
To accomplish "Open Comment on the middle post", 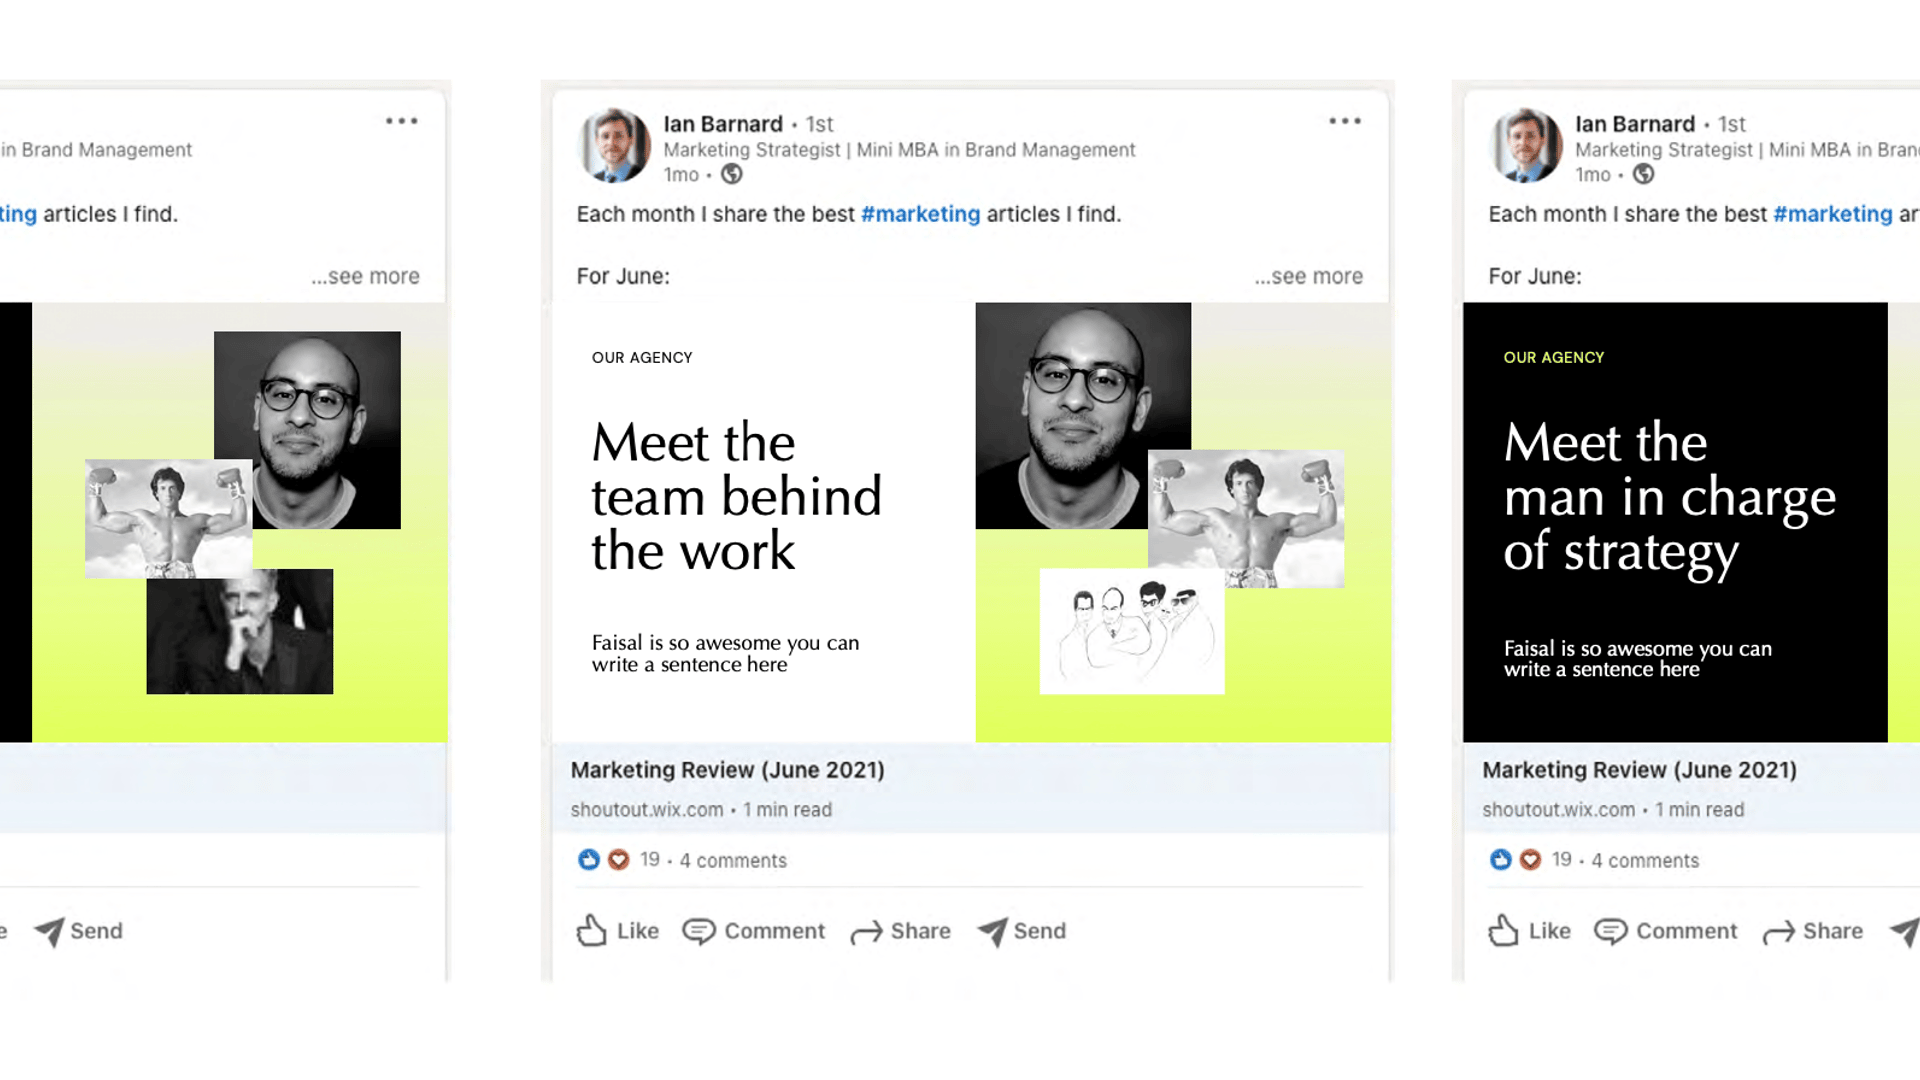I will (x=754, y=931).
